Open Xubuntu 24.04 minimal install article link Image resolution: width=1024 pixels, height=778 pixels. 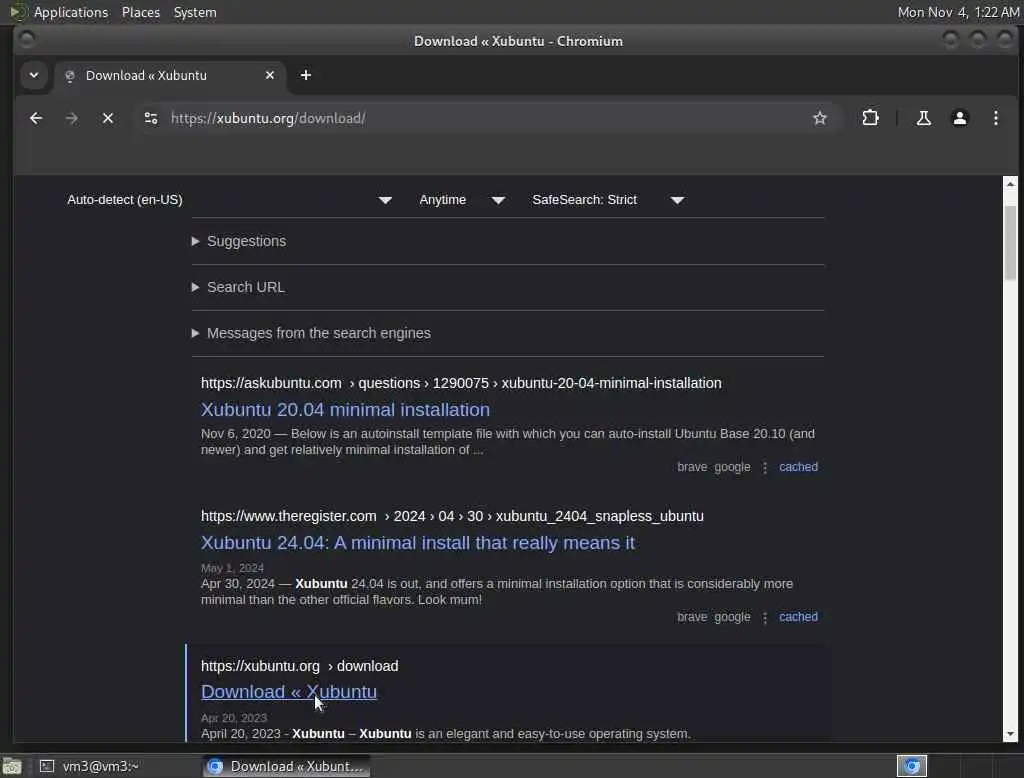point(417,543)
